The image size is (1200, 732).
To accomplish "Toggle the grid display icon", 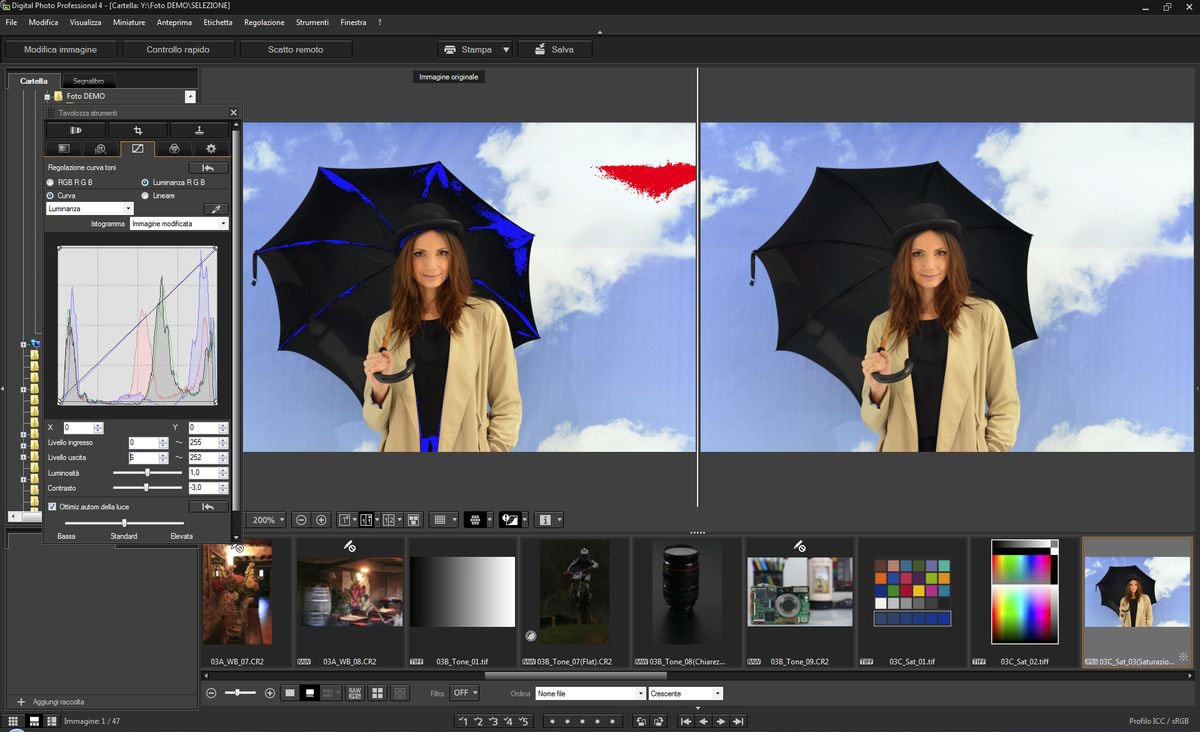I will [438, 520].
